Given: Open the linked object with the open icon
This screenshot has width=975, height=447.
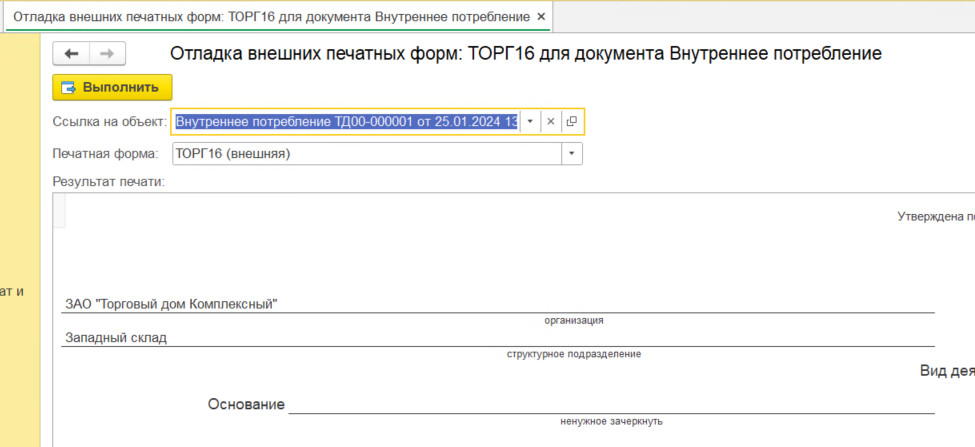Looking at the screenshot, I should pos(572,122).
